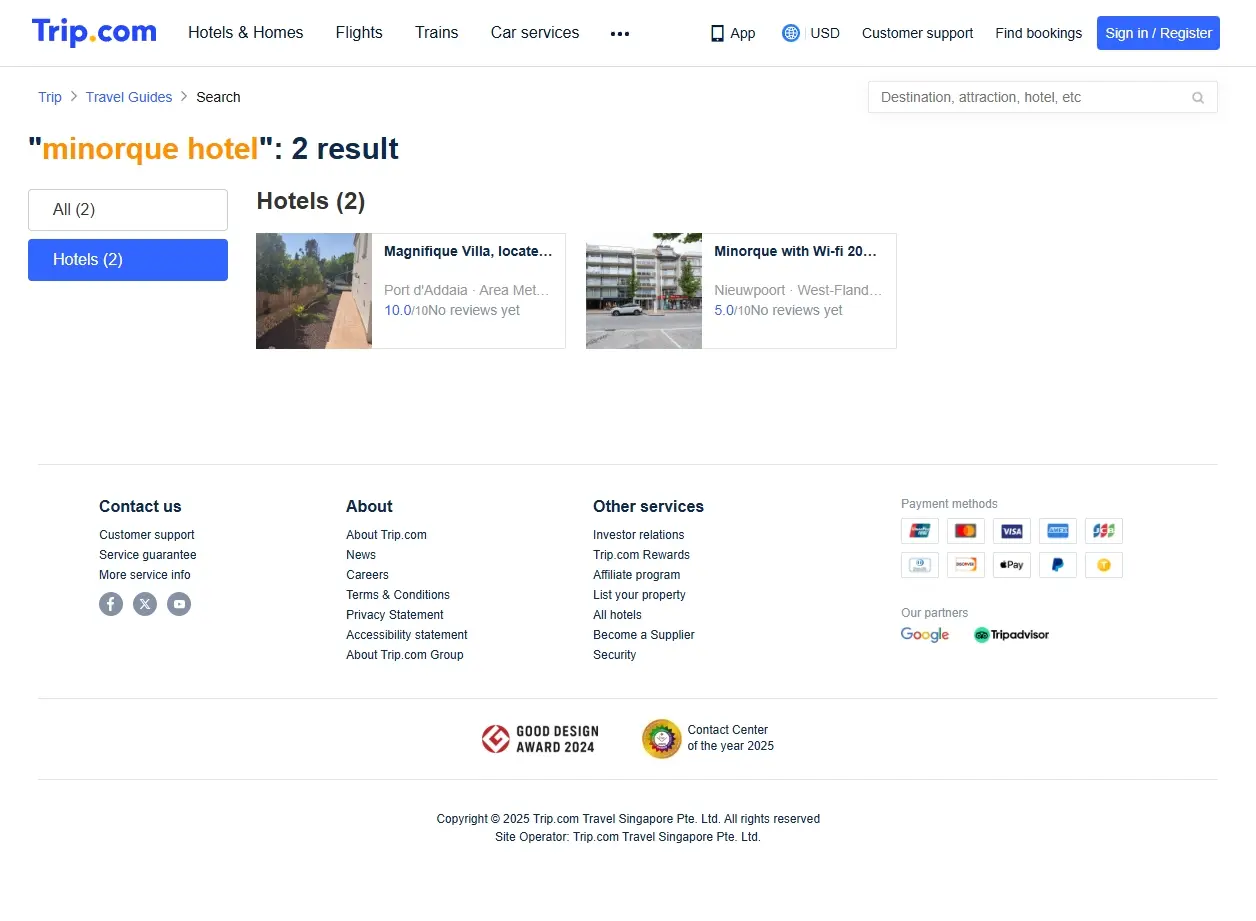
Task: Open All hotels footer link
Action: 617,615
